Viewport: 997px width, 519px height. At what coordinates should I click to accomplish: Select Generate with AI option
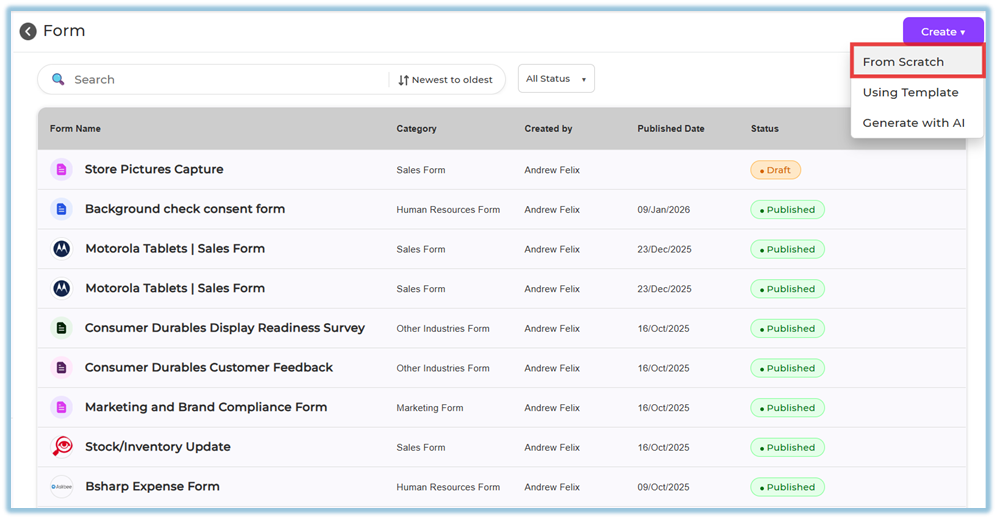[913, 123]
